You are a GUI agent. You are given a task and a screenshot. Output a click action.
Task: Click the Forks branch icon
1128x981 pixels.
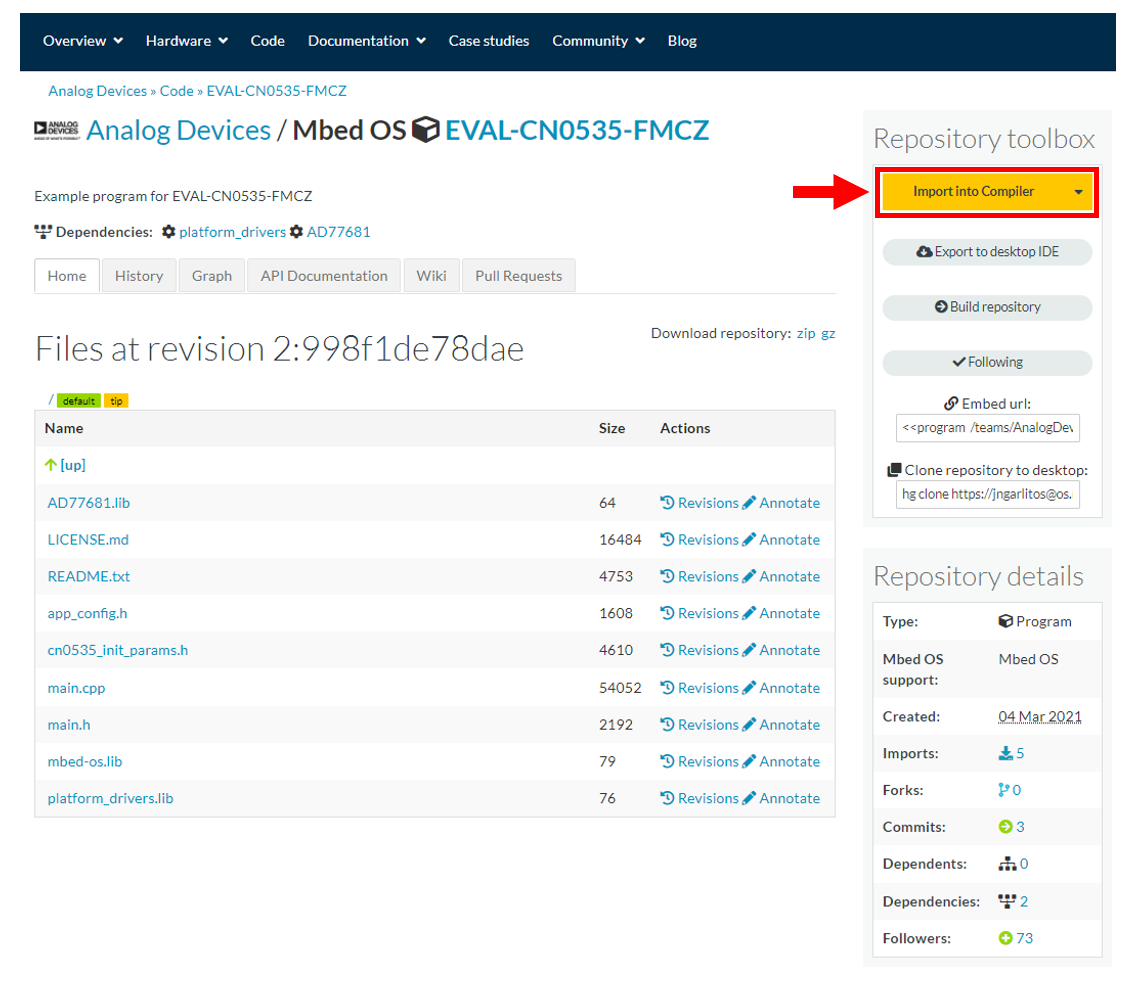[x=1004, y=790]
